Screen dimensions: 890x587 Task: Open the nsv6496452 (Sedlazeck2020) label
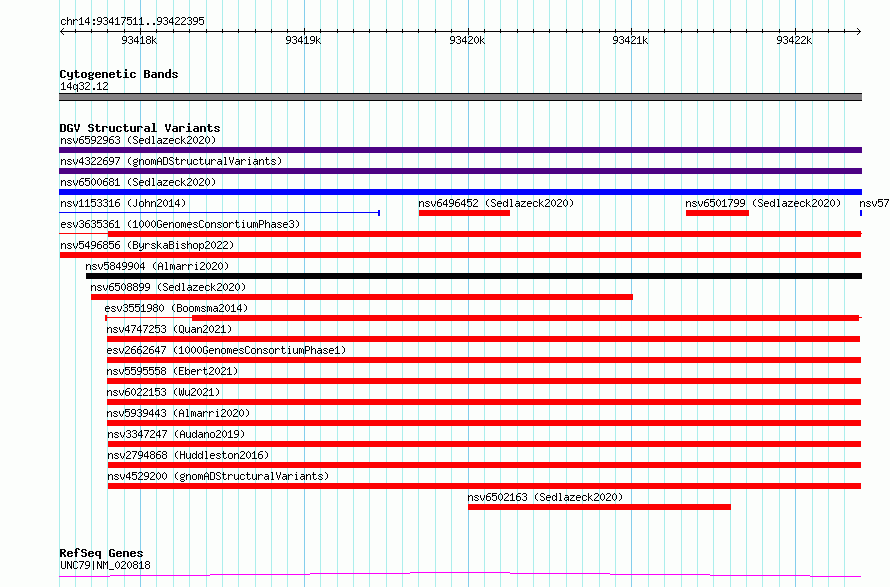click(496, 203)
